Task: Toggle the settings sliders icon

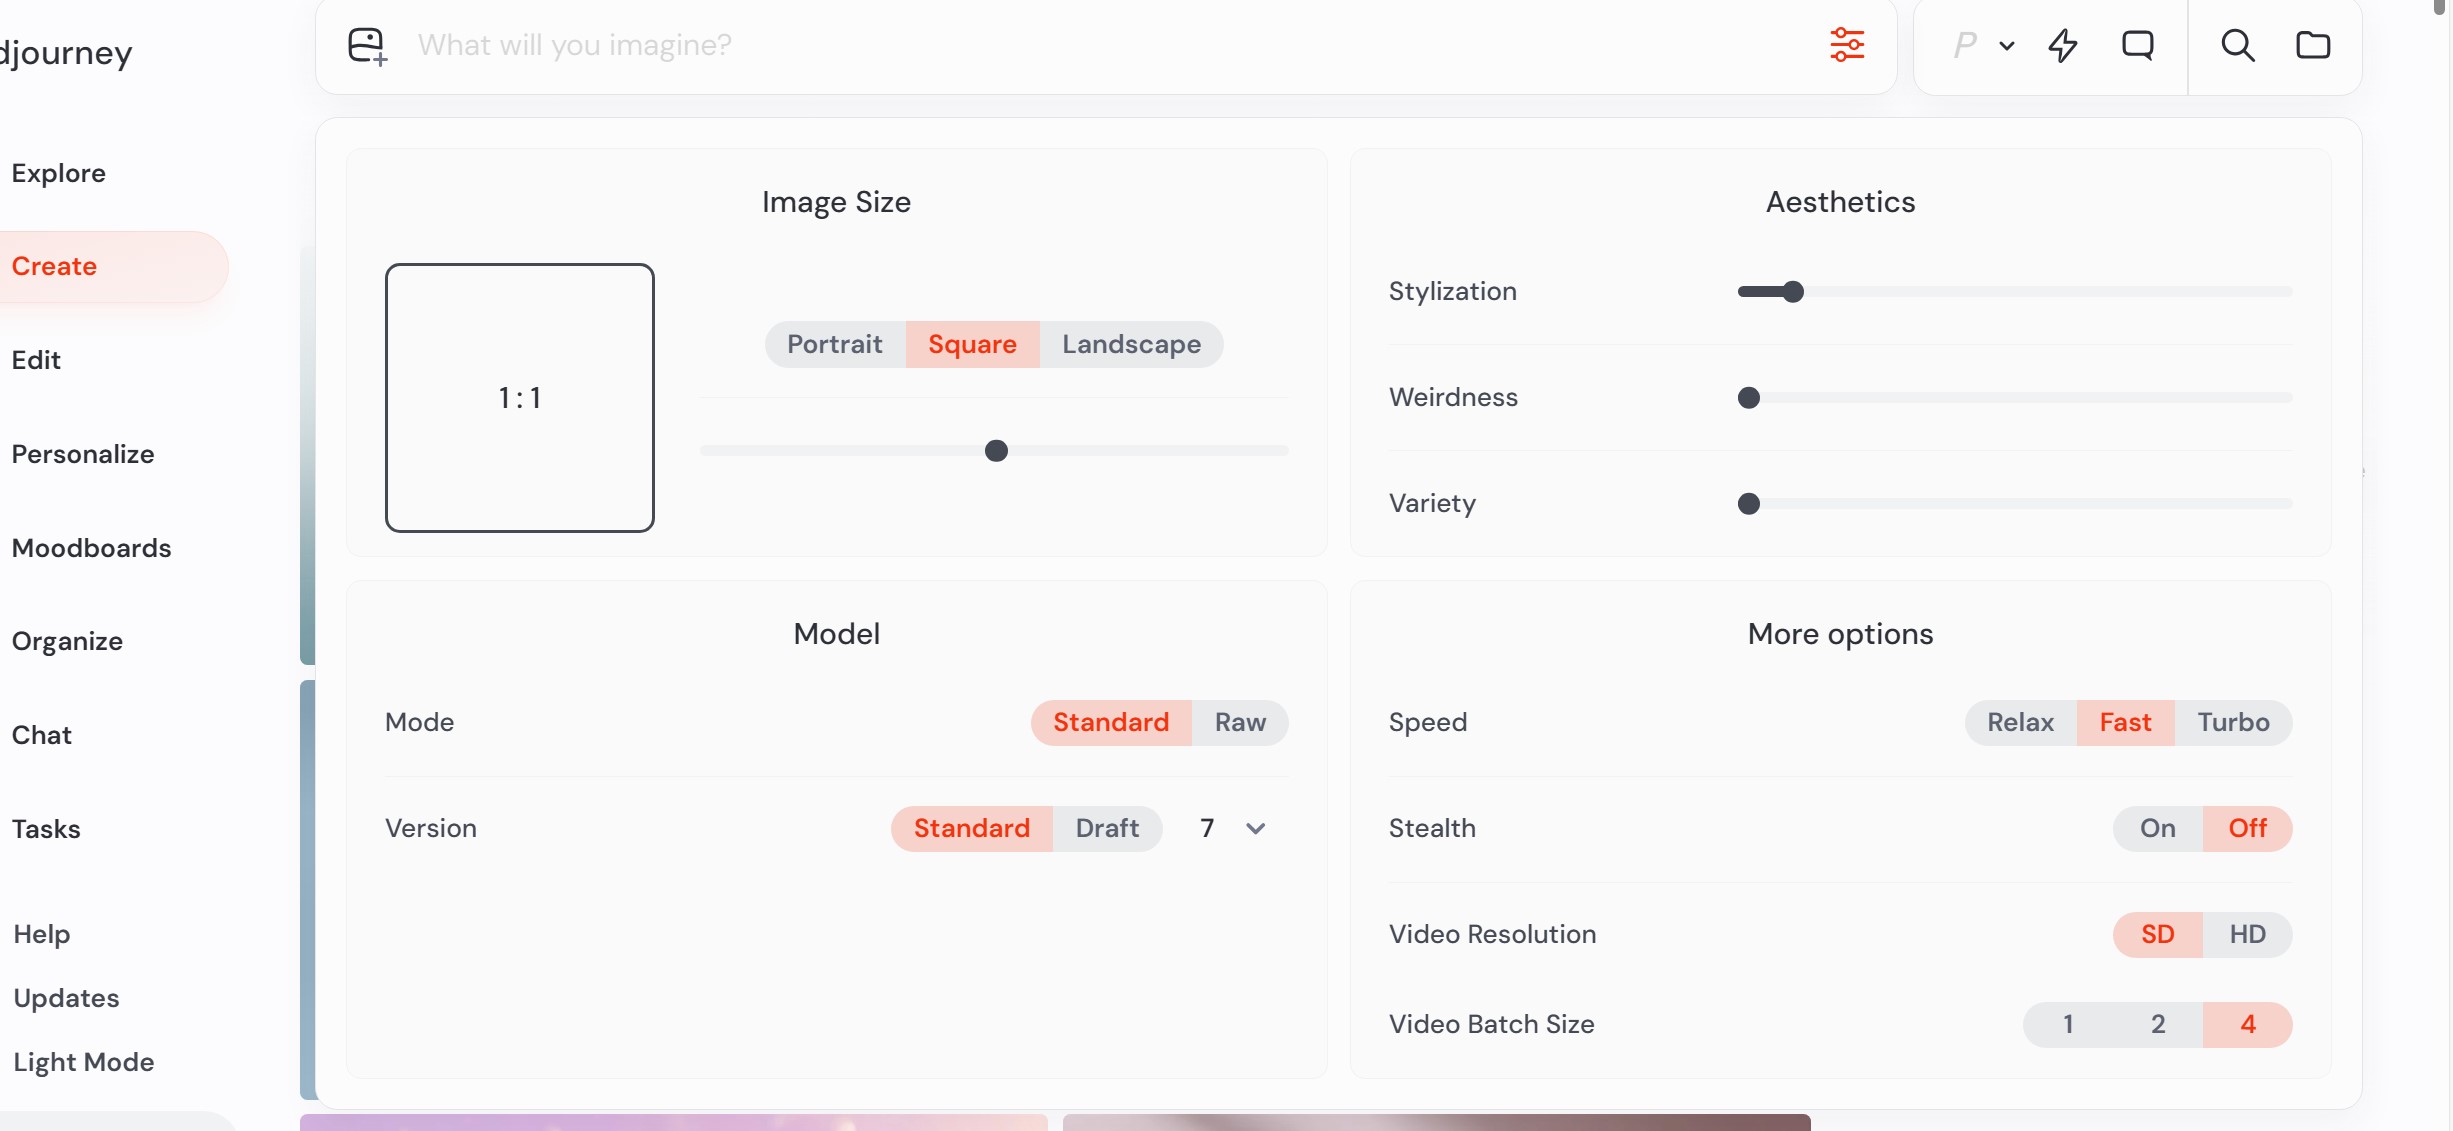Action: tap(1847, 45)
